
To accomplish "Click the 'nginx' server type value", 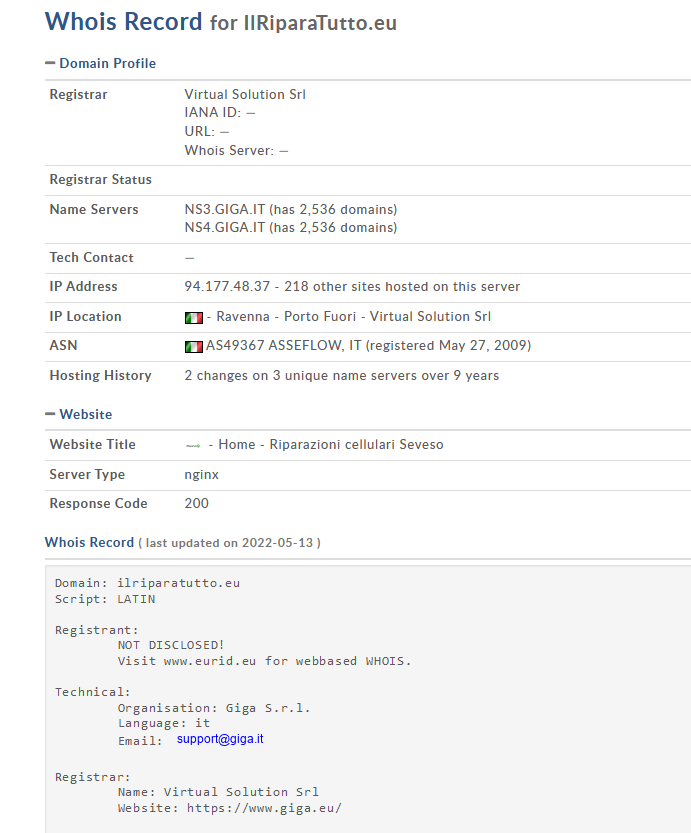I will coord(201,474).
